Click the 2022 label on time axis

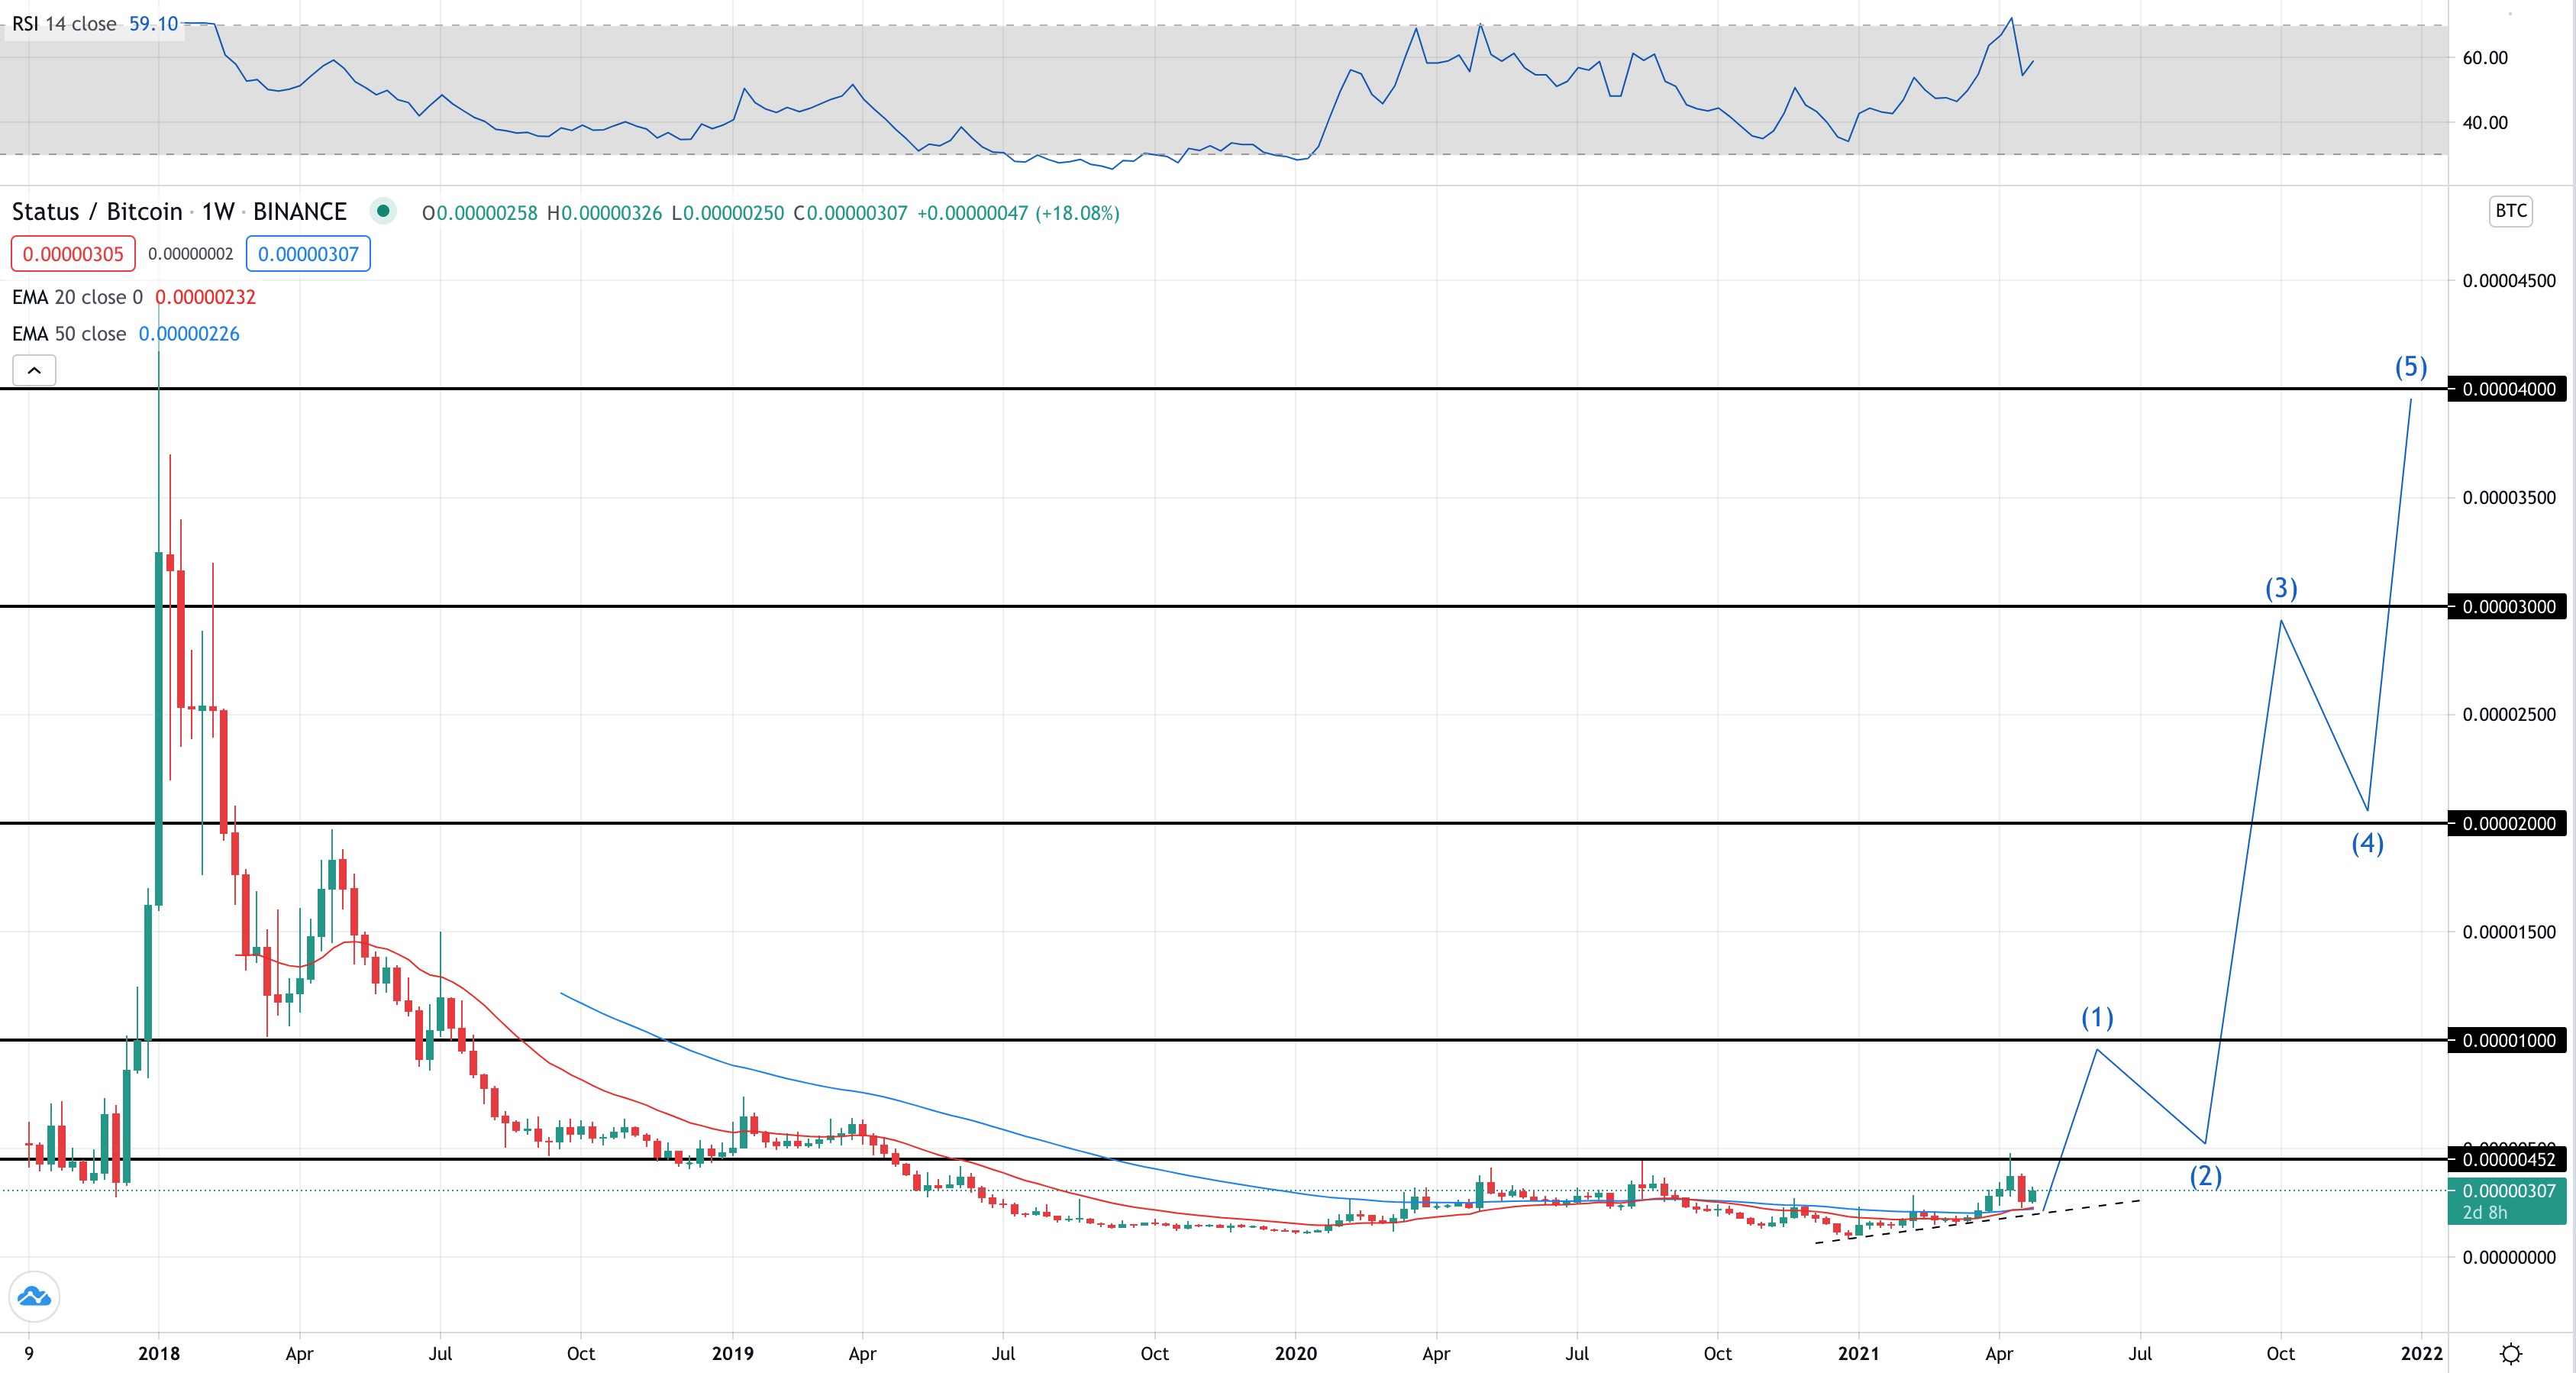[2422, 1353]
